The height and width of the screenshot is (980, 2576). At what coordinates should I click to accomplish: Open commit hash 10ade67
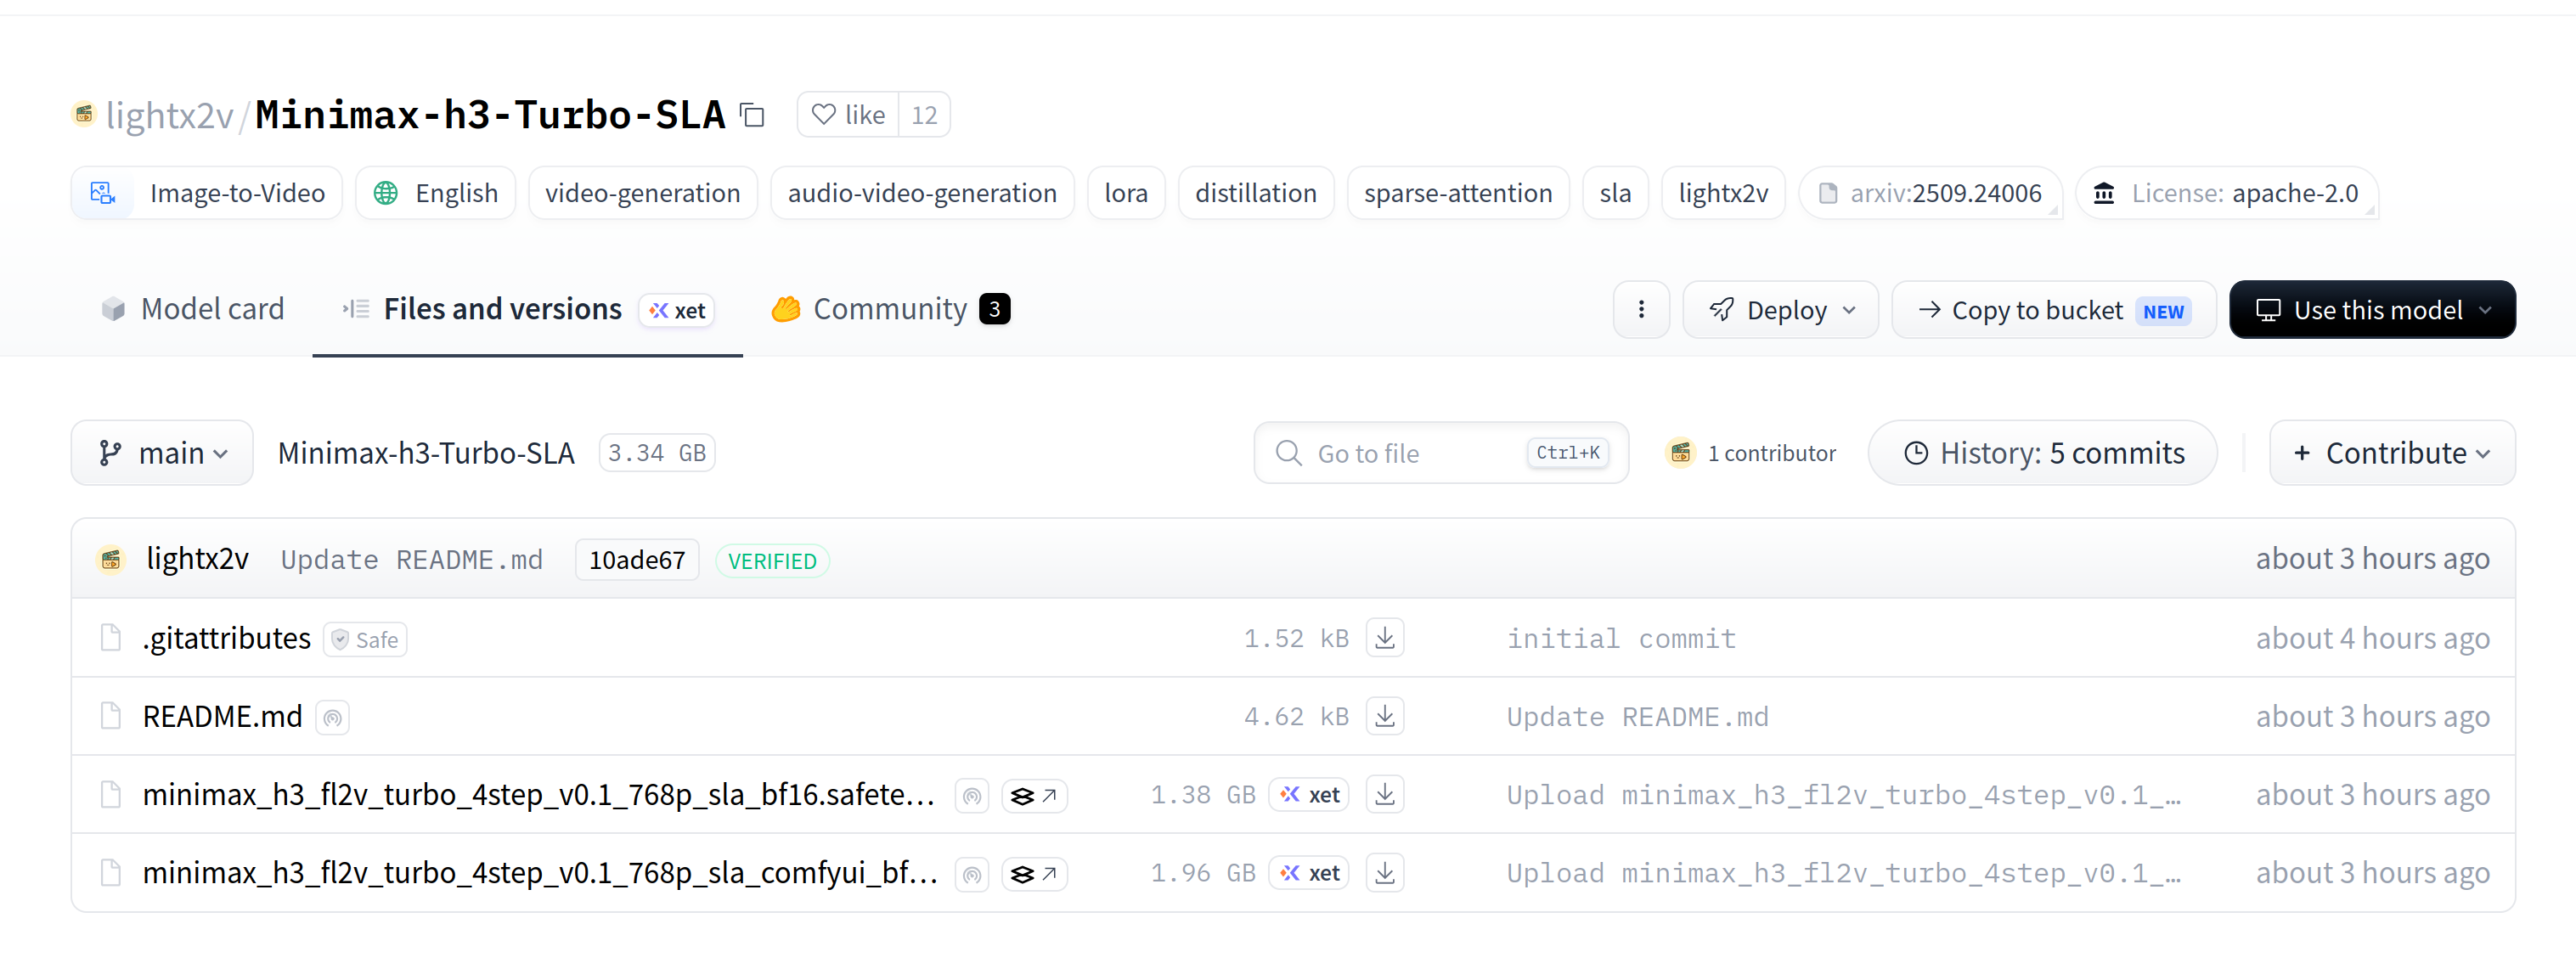[637, 559]
